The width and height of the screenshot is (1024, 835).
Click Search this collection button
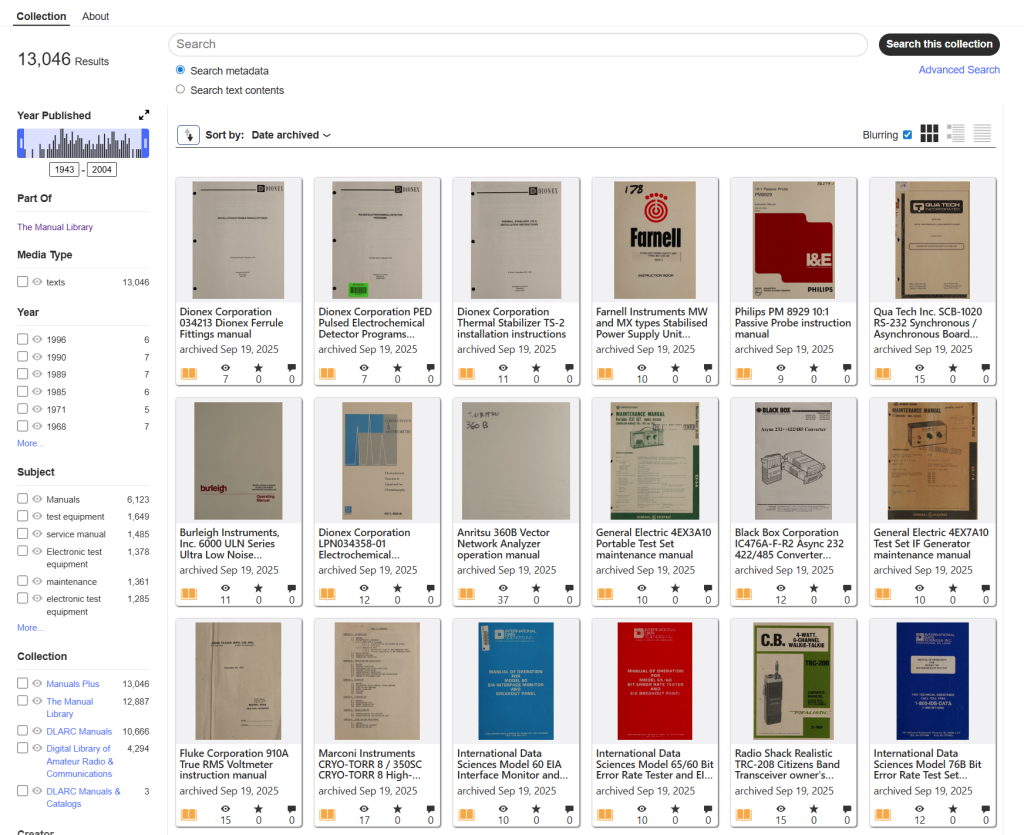[939, 44]
